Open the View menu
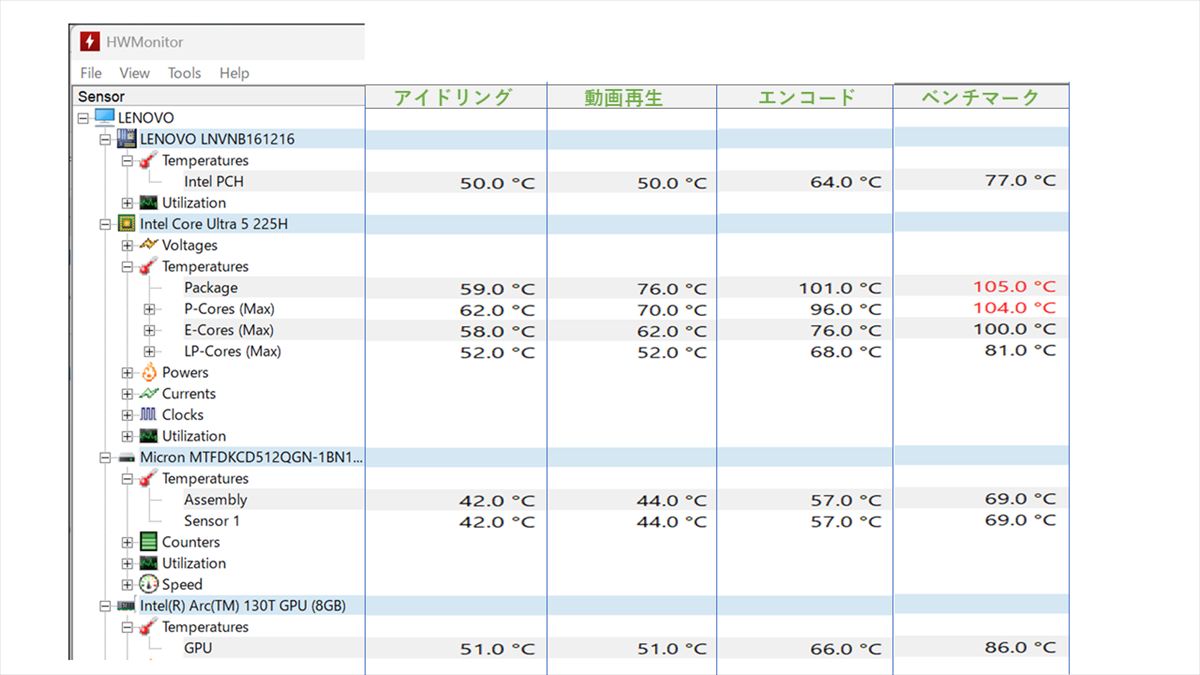Image resolution: width=1200 pixels, height=675 pixels. [134, 73]
